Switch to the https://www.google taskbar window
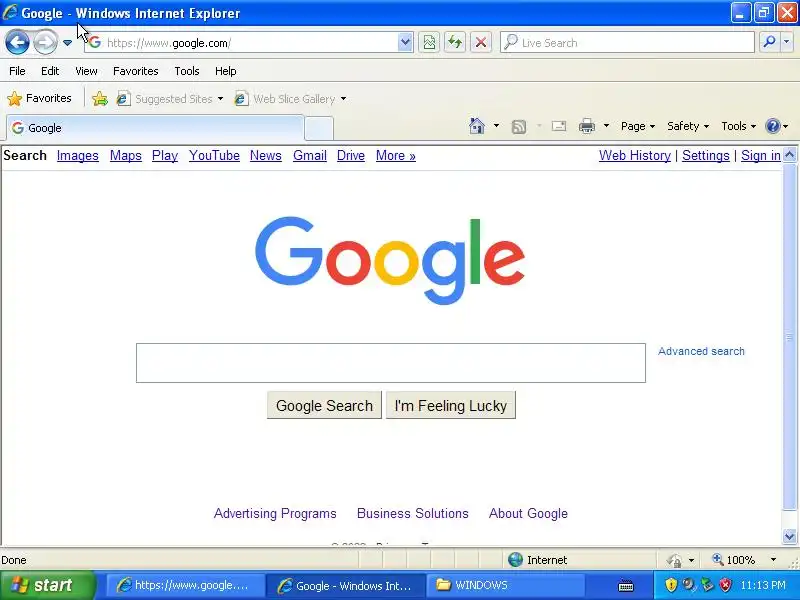The width and height of the screenshot is (800, 600). click(x=186, y=585)
